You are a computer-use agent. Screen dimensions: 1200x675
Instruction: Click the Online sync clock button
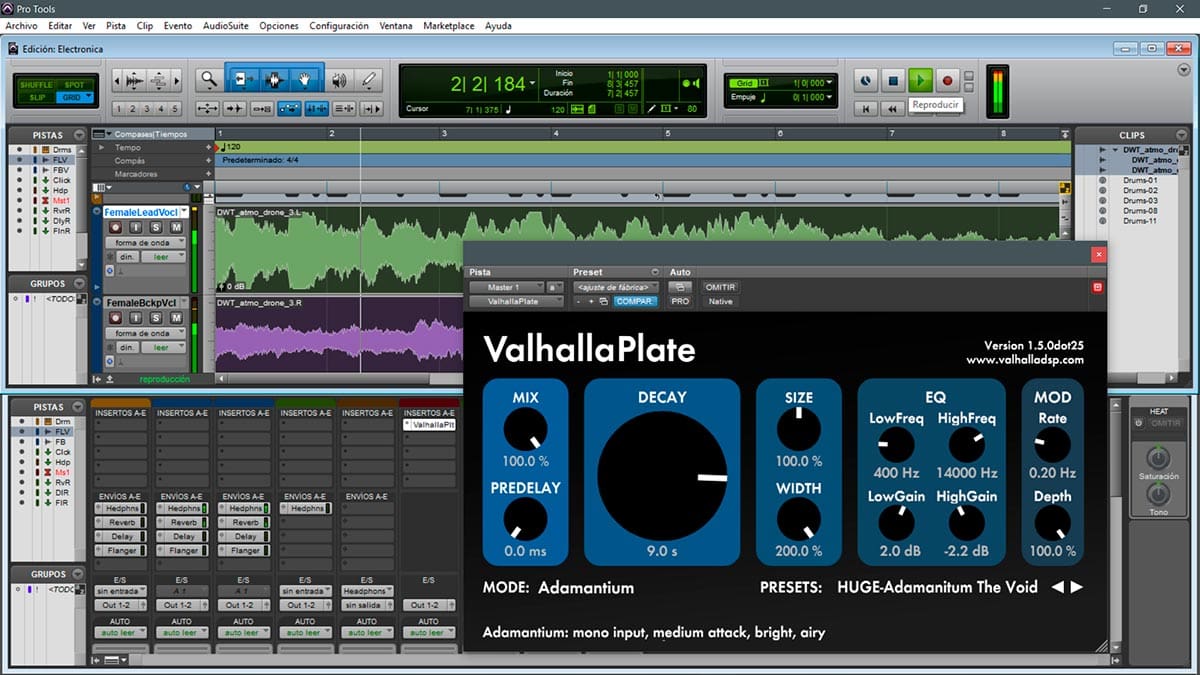(867, 80)
